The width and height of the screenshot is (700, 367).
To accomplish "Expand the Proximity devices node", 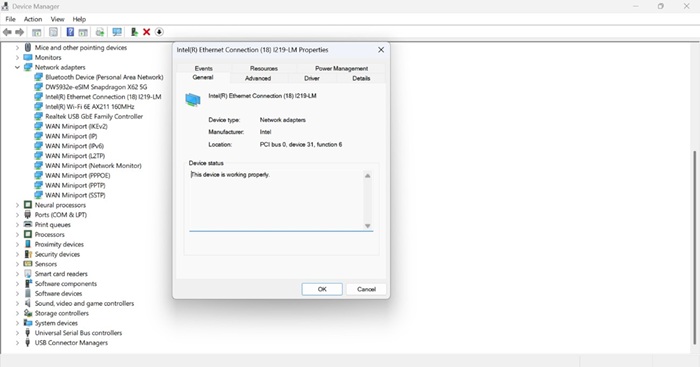I will pos(17,244).
